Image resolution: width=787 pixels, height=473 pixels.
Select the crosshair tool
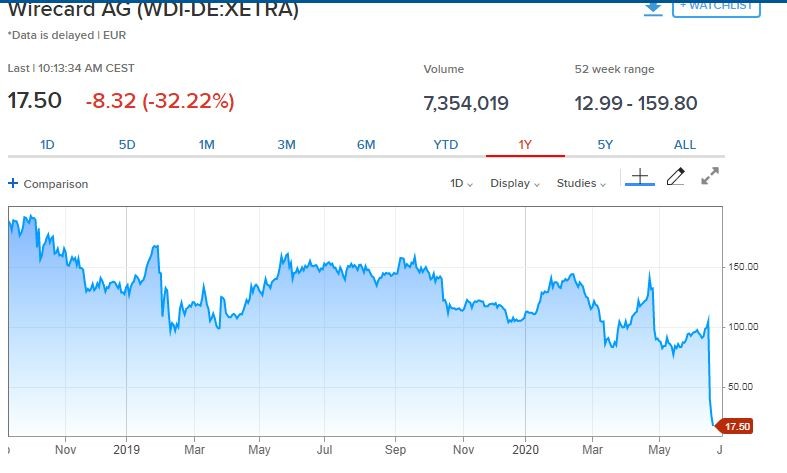640,177
